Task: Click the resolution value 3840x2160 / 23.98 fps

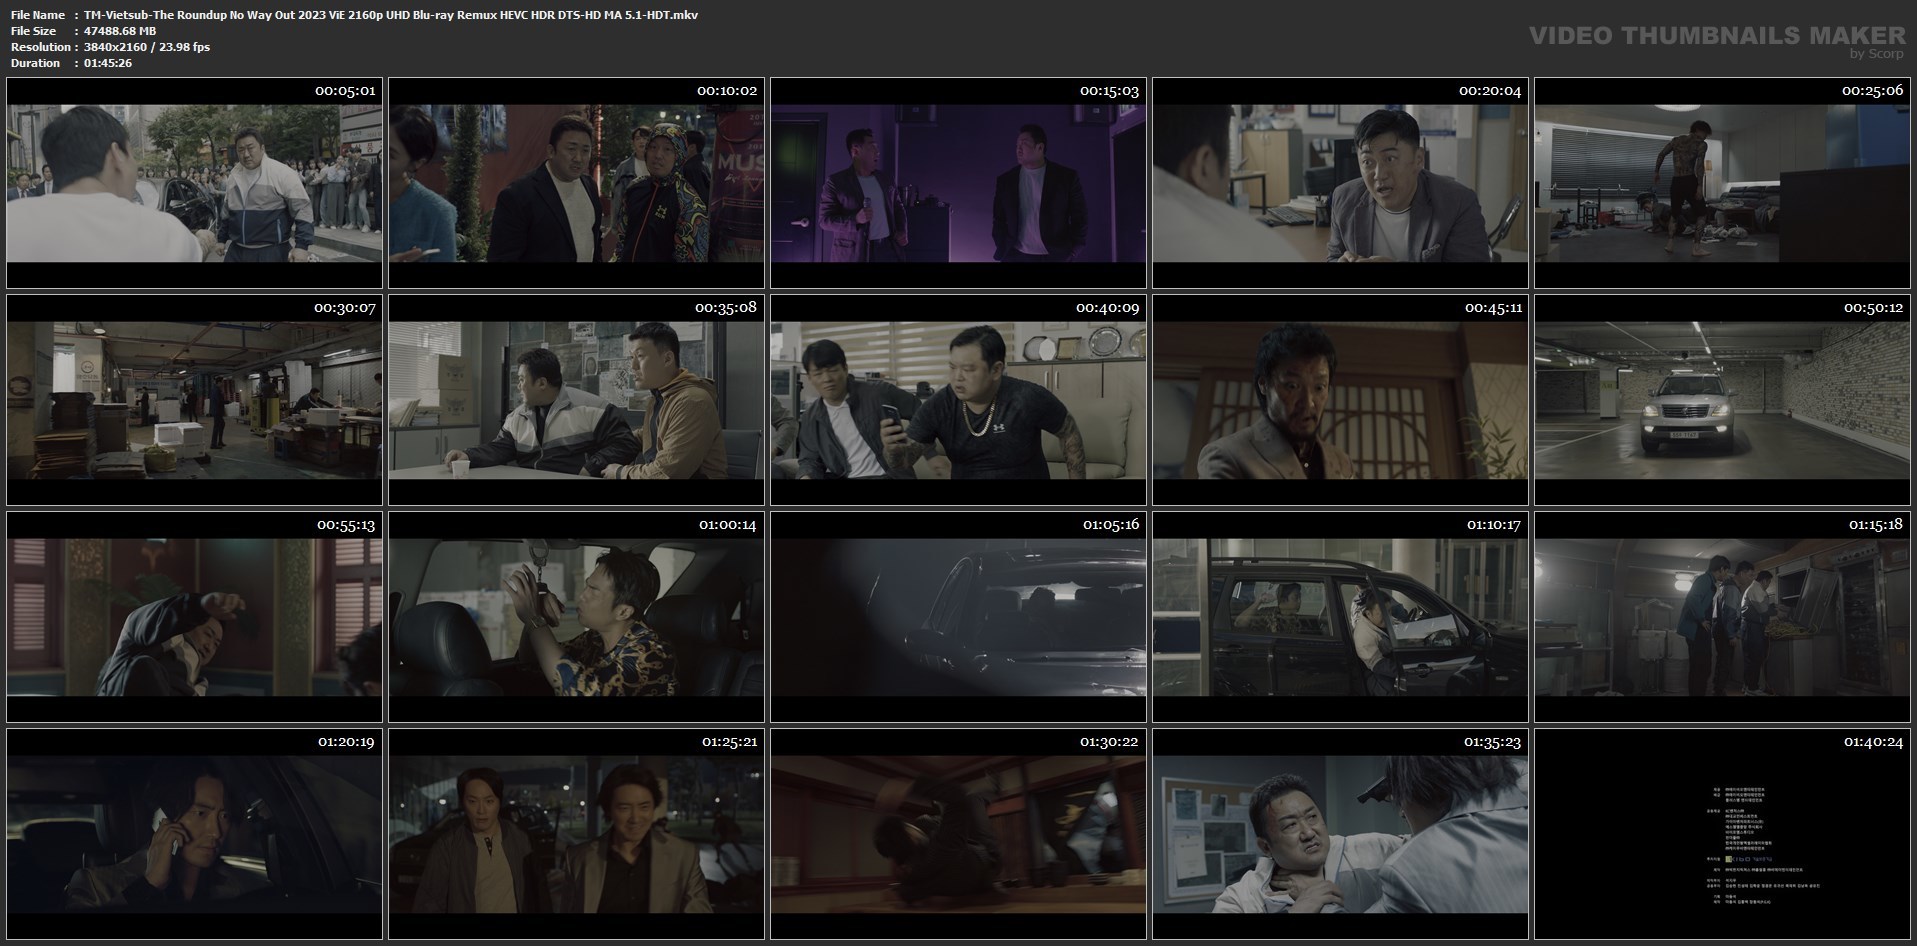Action: pyautogui.click(x=147, y=47)
